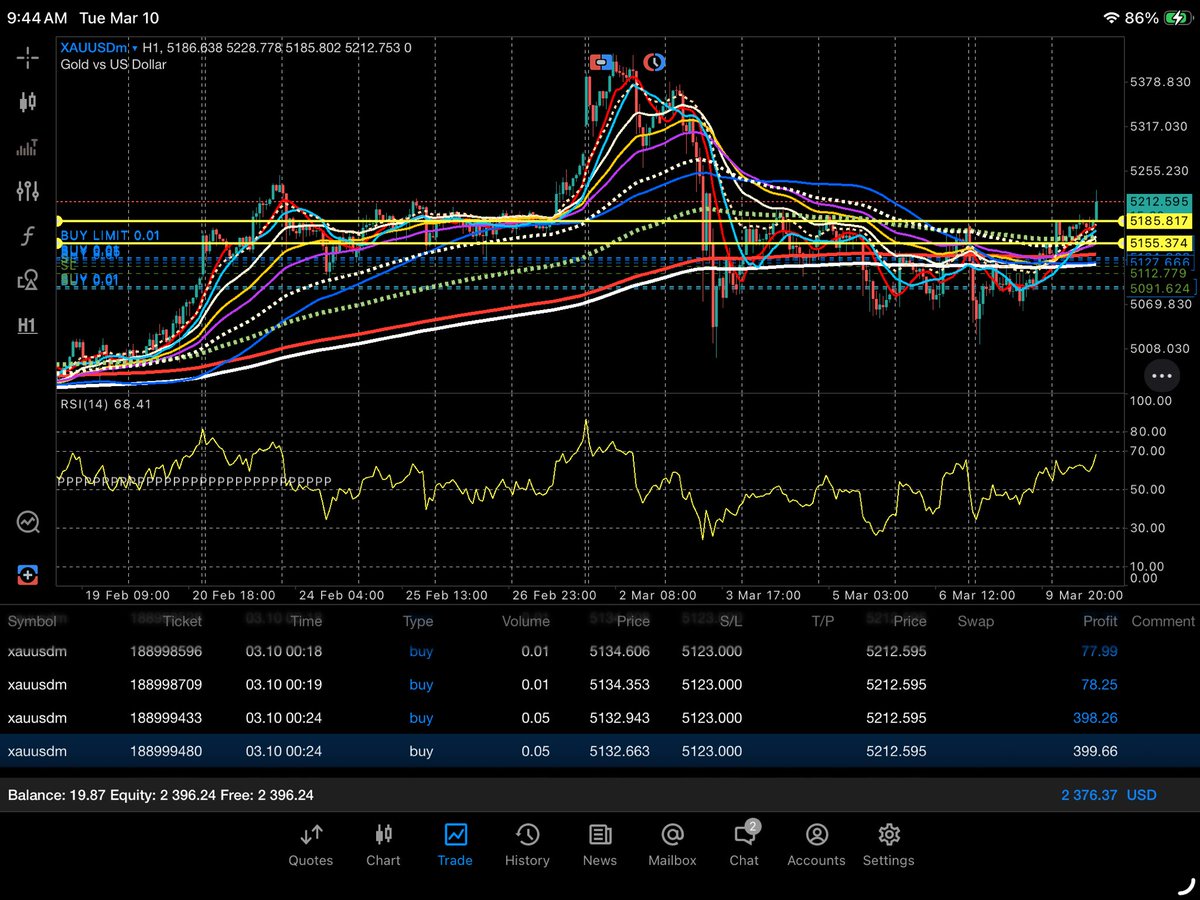Tap the battery indicator icon
The image size is (1200, 900).
tap(1179, 18)
